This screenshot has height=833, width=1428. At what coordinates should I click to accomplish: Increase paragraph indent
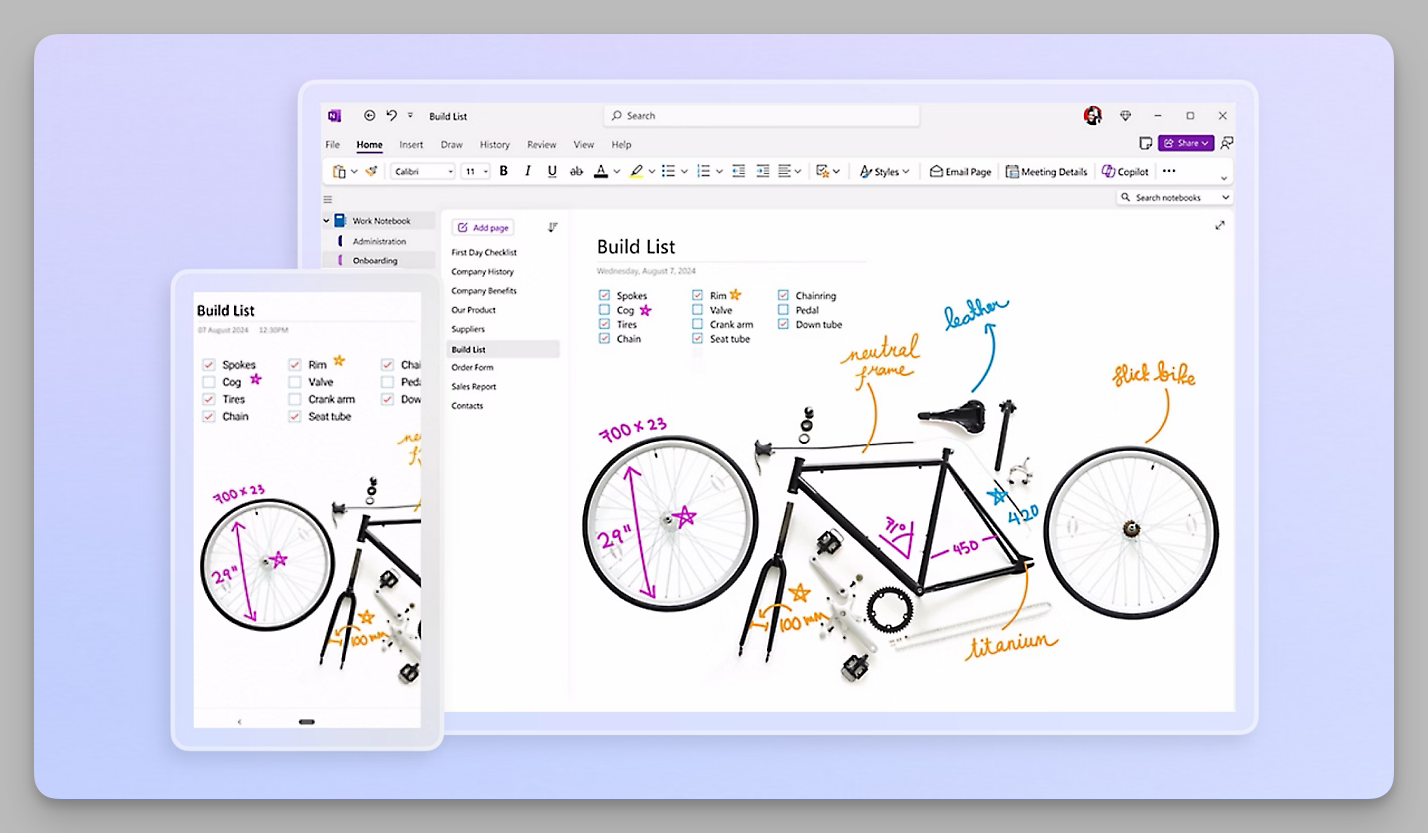click(x=763, y=170)
